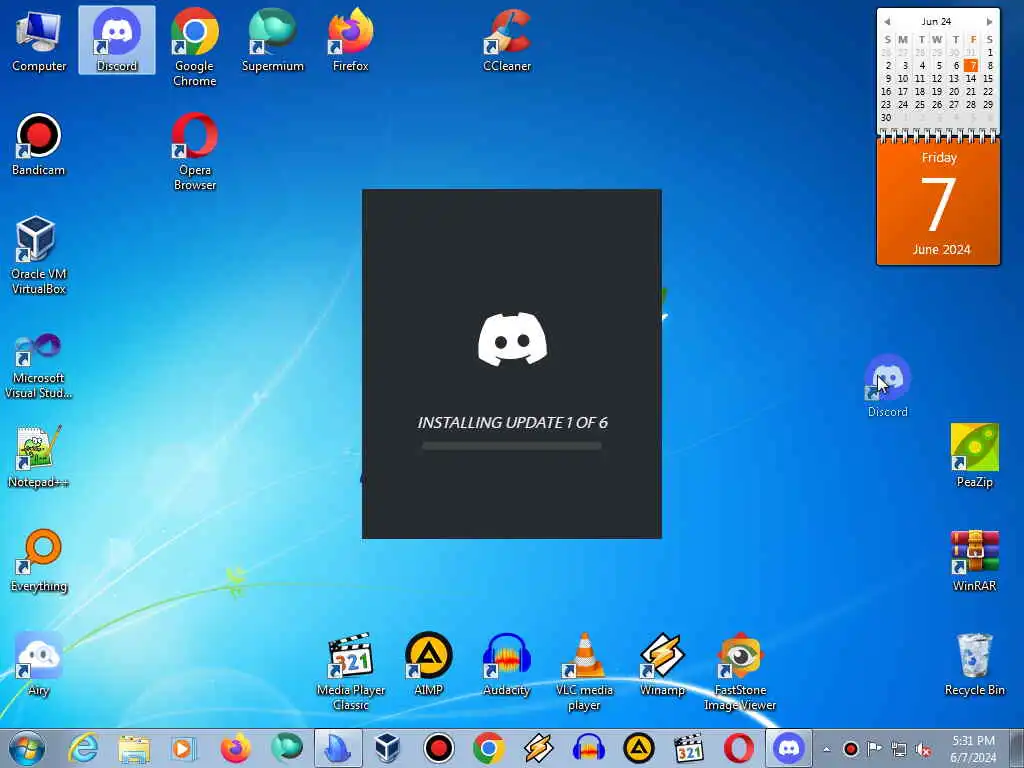The height and width of the screenshot is (768, 1024).
Task: Click the large 'Friday 7' day panel
Action: (x=938, y=202)
